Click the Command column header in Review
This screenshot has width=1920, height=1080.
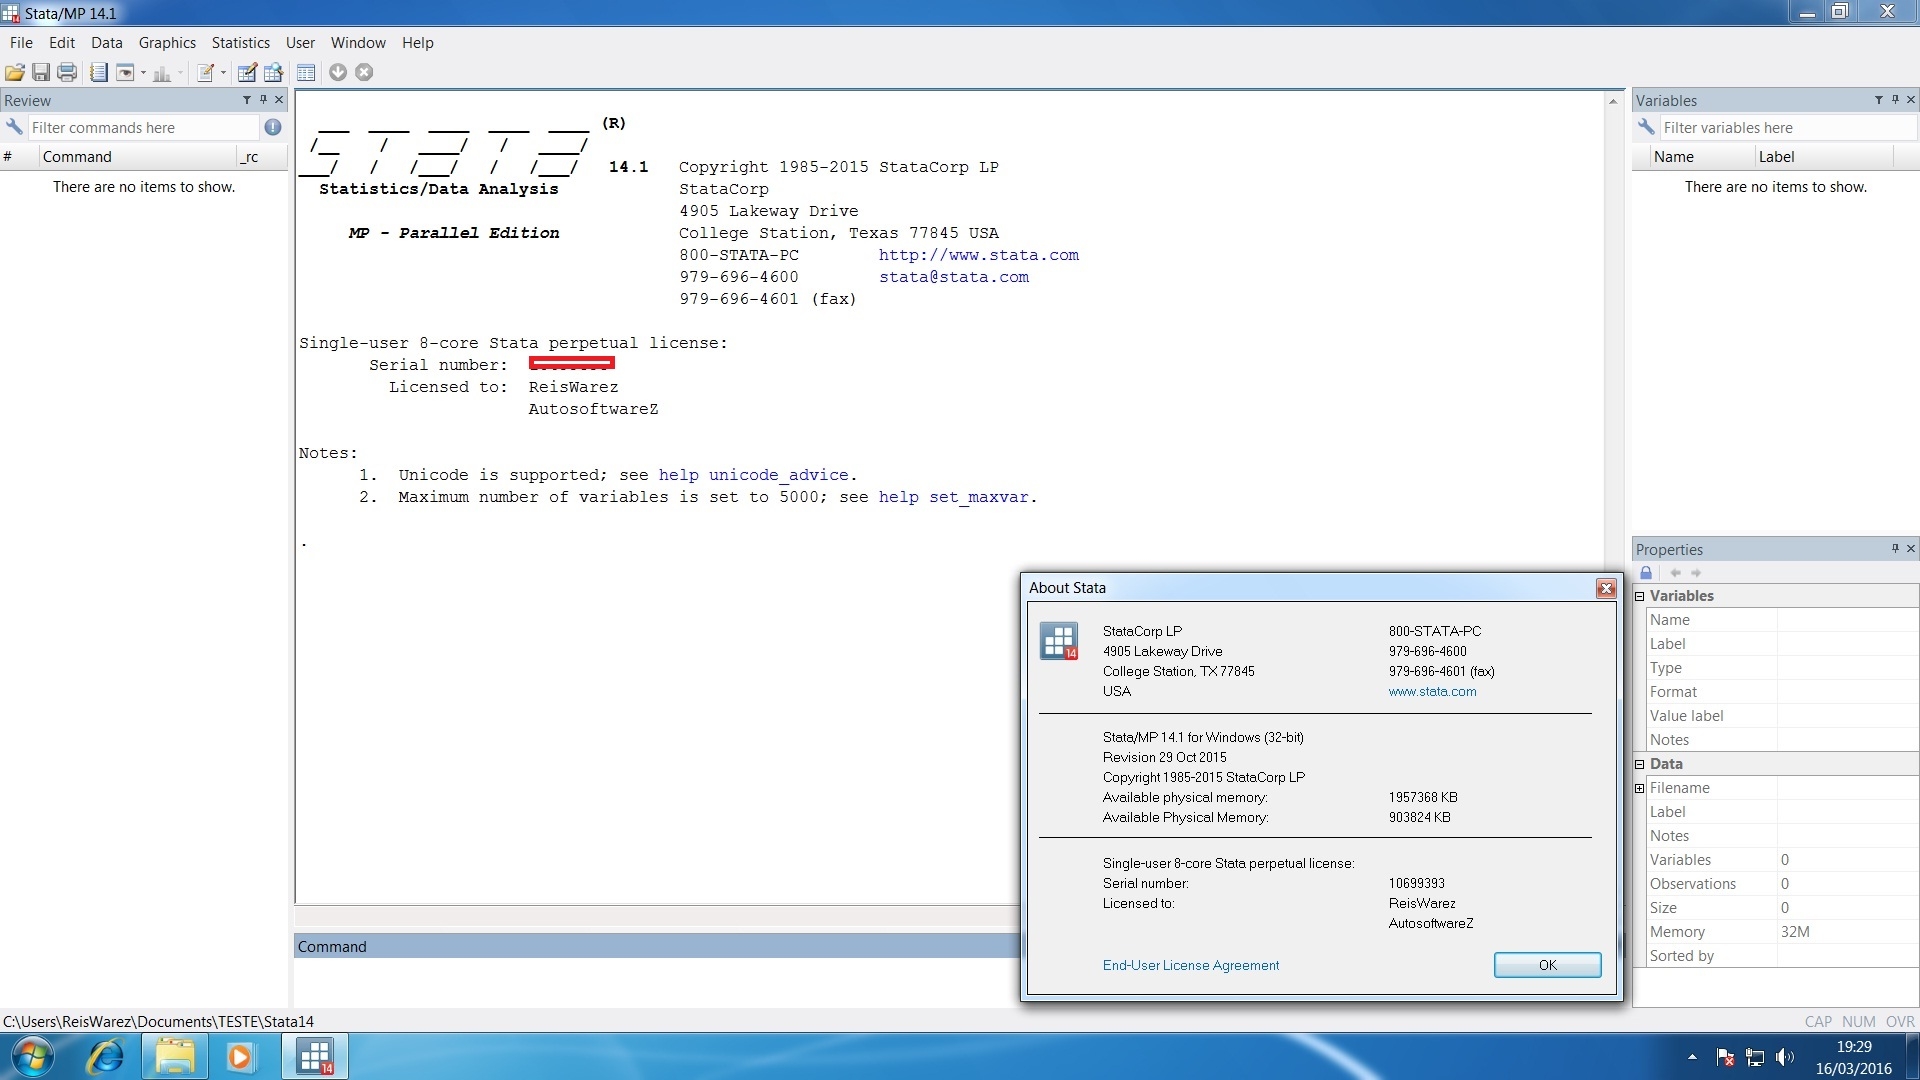tap(138, 157)
